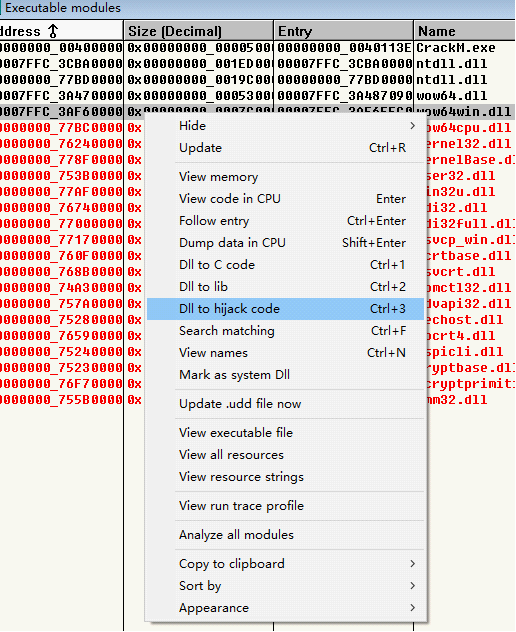Select Follow entry menu item

coord(285,221)
